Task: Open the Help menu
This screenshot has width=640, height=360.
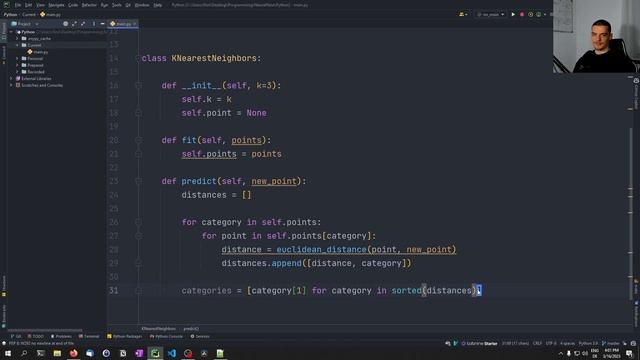Action: (158, 5)
